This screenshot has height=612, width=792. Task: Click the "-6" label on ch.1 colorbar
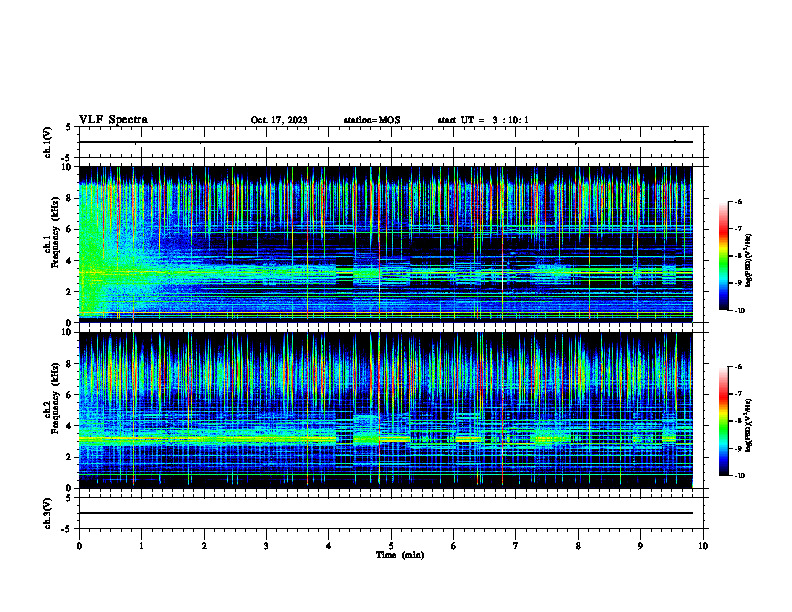(737, 202)
